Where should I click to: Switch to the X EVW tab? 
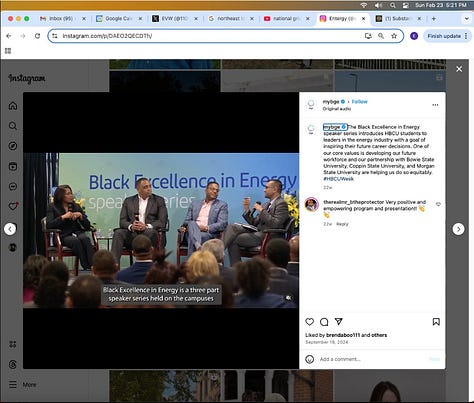tap(174, 19)
